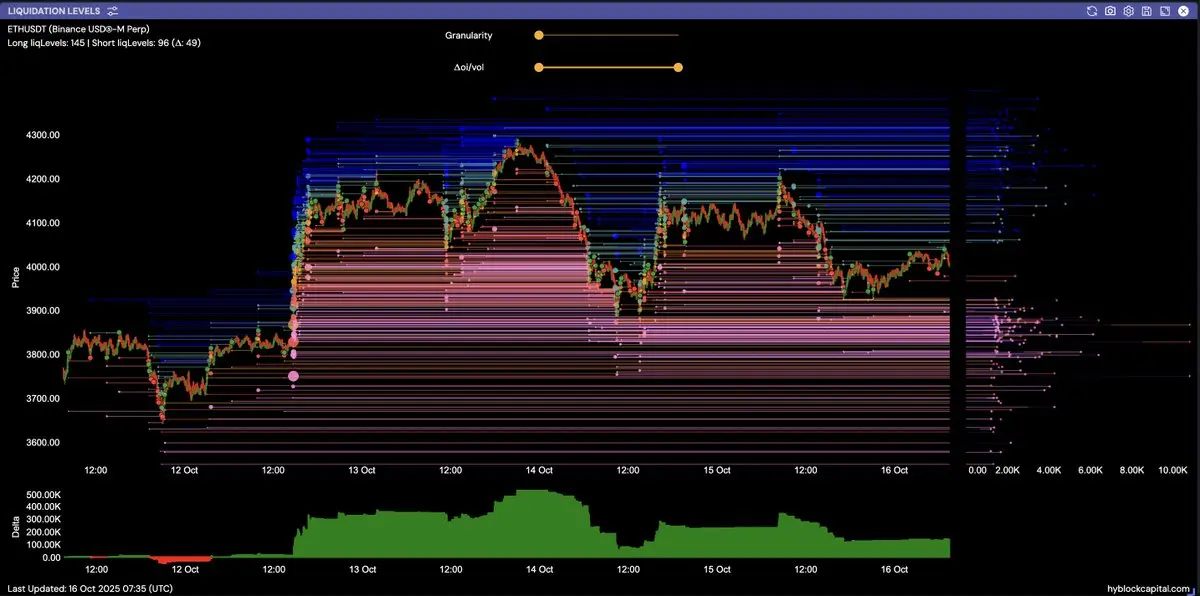Click the ETHUSDT (Binance USD®-M Perp) label
Image resolution: width=1200 pixels, height=596 pixels.
(78, 29)
